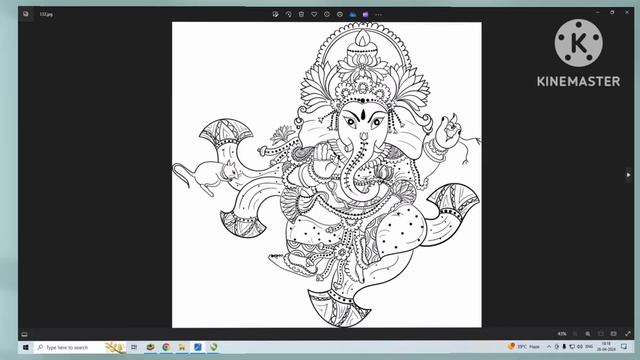Show file info with the info icon
The image size is (640, 360).
(x=327, y=14)
